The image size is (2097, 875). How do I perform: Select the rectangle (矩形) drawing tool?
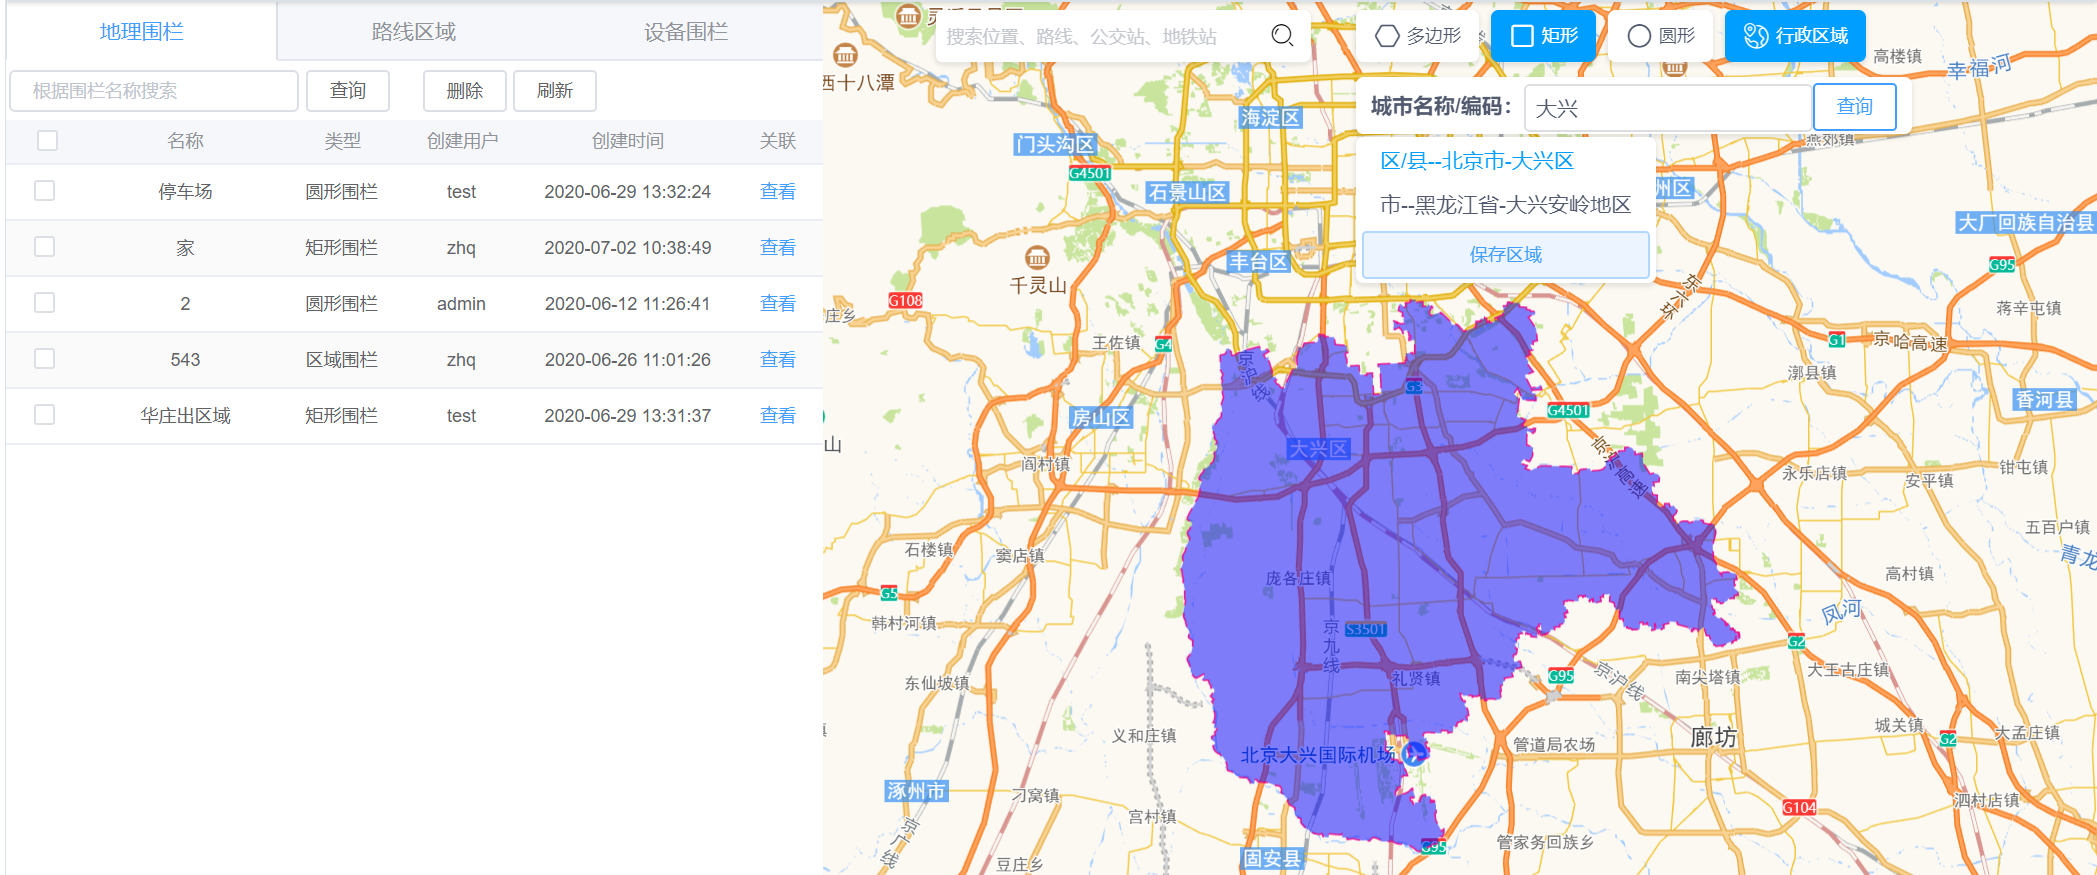tap(1543, 36)
